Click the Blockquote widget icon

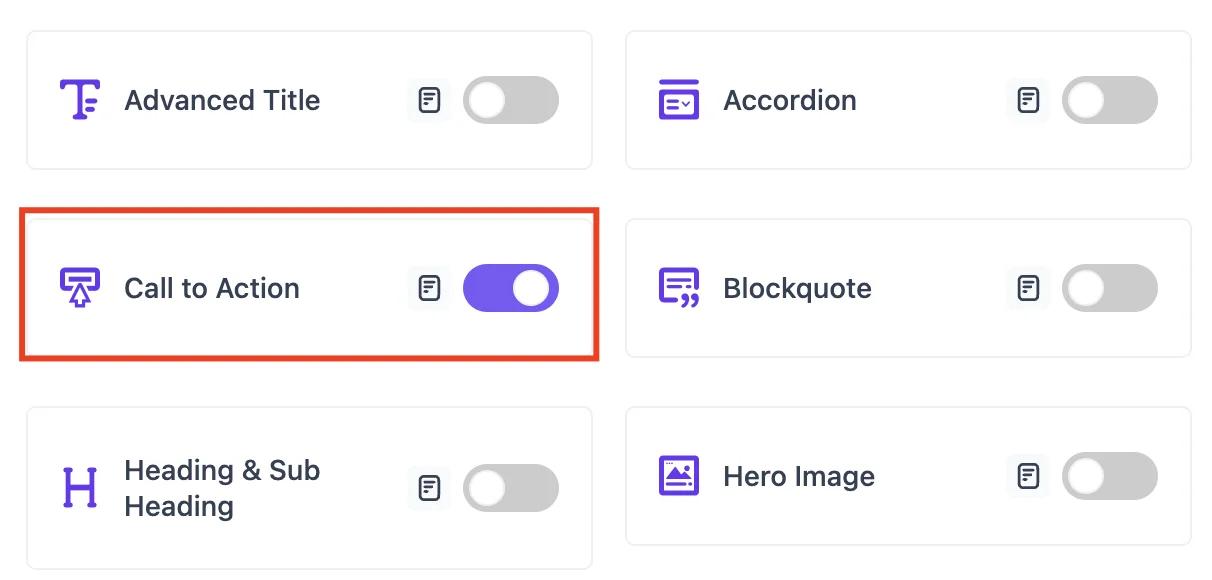tap(679, 287)
